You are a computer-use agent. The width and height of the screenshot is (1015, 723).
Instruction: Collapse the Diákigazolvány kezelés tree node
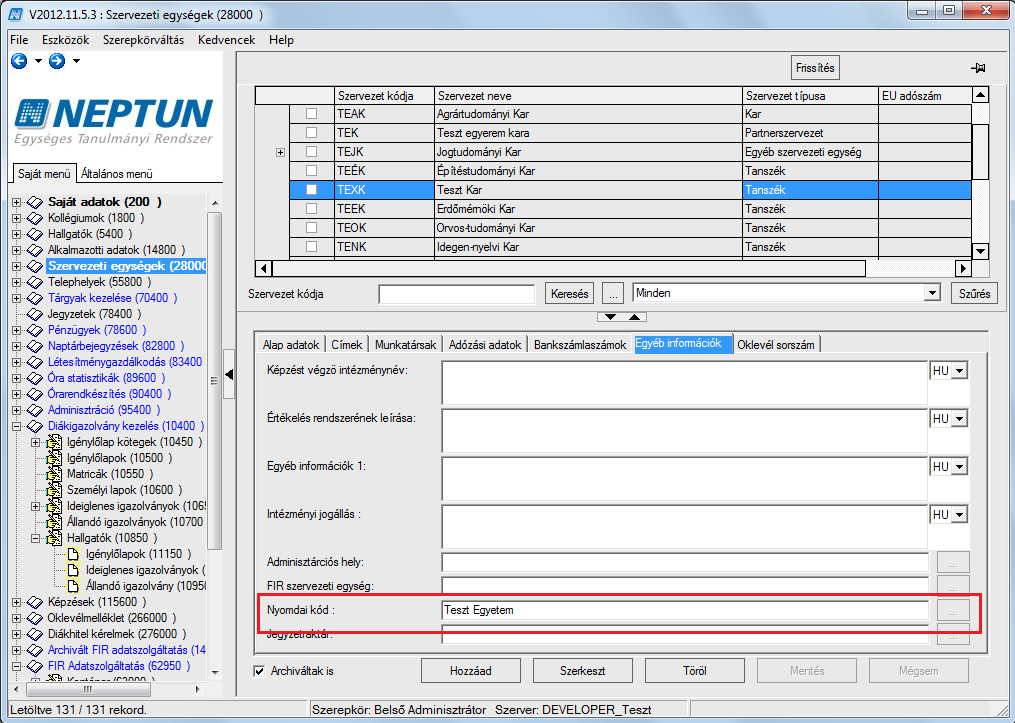[16, 427]
